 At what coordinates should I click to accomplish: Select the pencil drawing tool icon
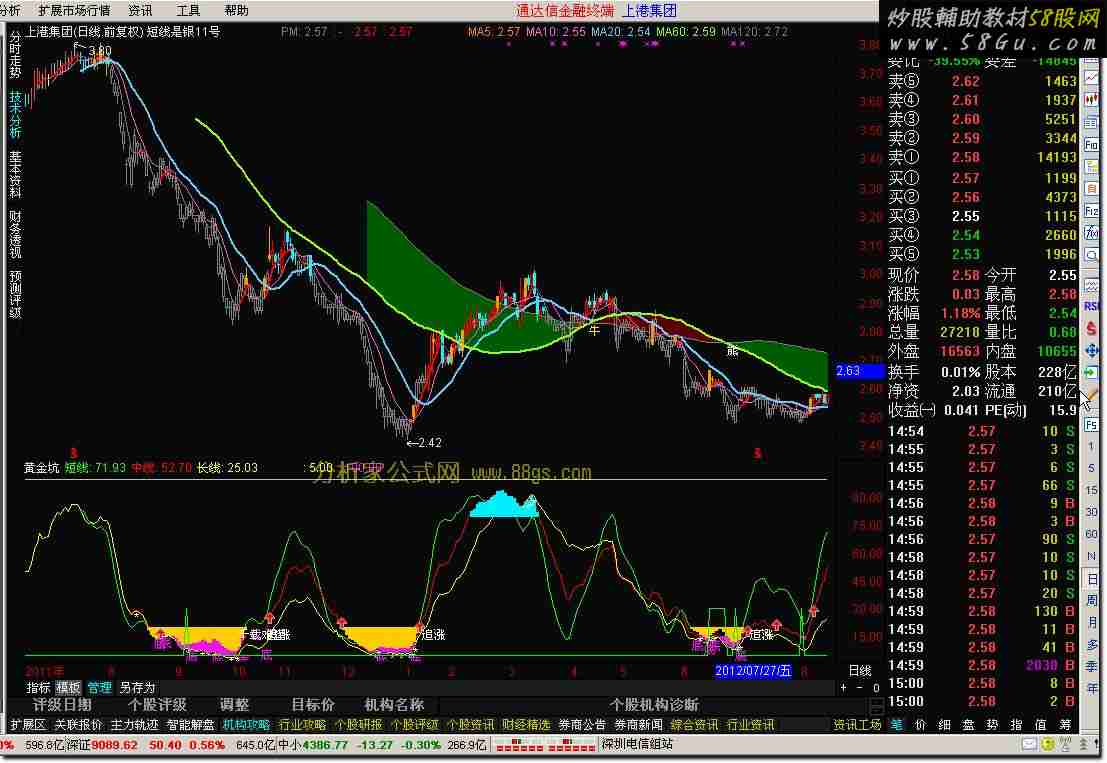click(1091, 395)
